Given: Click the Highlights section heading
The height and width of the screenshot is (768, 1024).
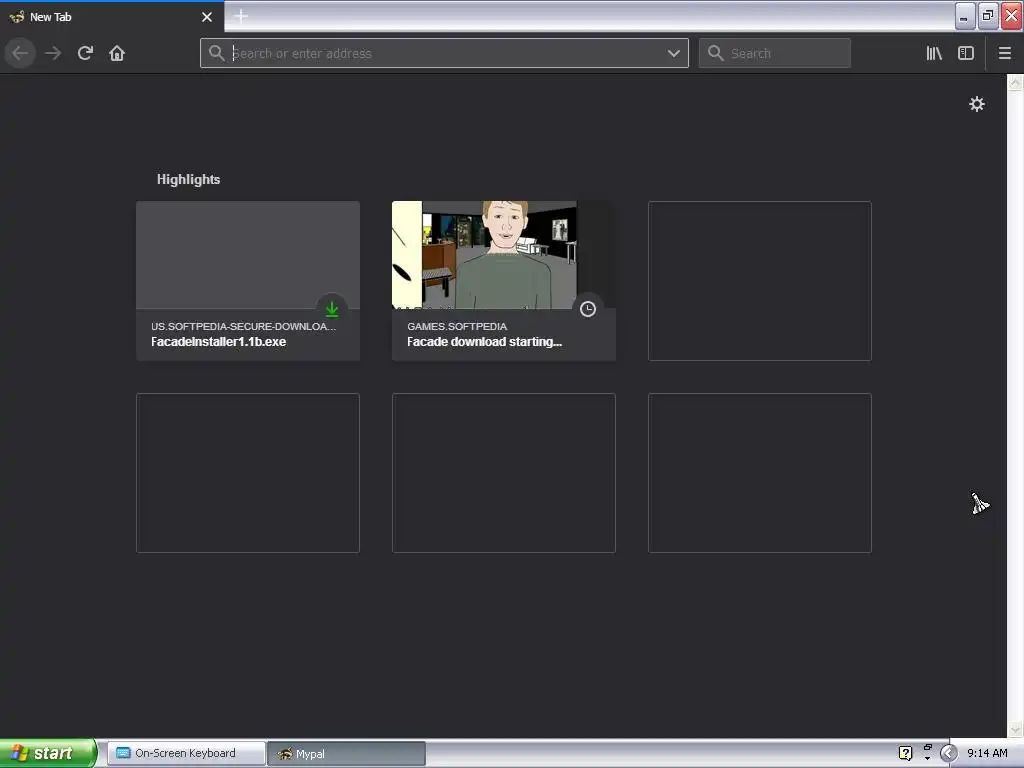Looking at the screenshot, I should tap(188, 180).
